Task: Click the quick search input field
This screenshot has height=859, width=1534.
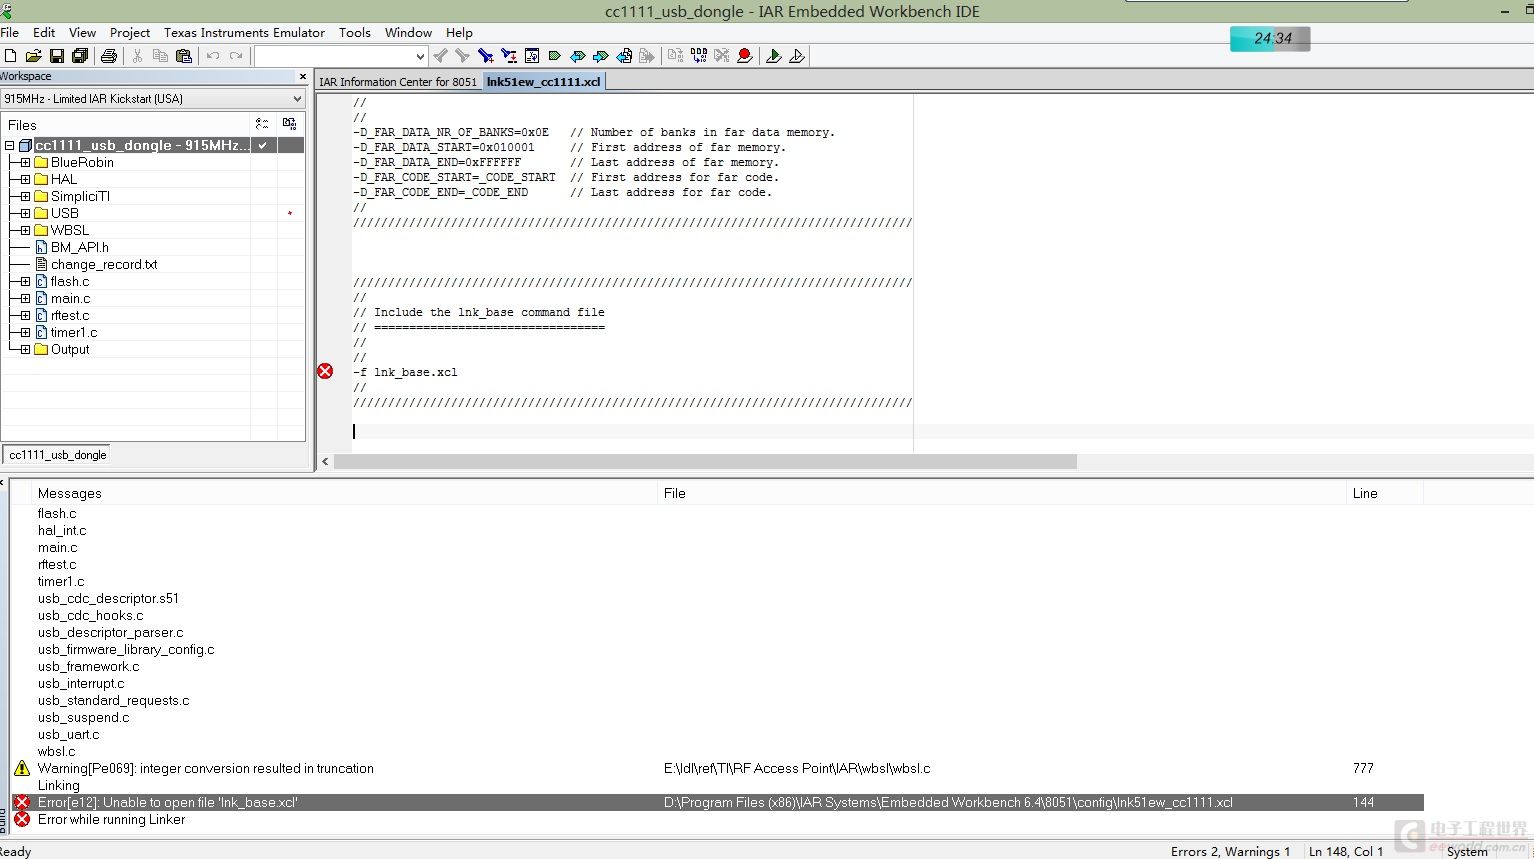Action: (334, 56)
